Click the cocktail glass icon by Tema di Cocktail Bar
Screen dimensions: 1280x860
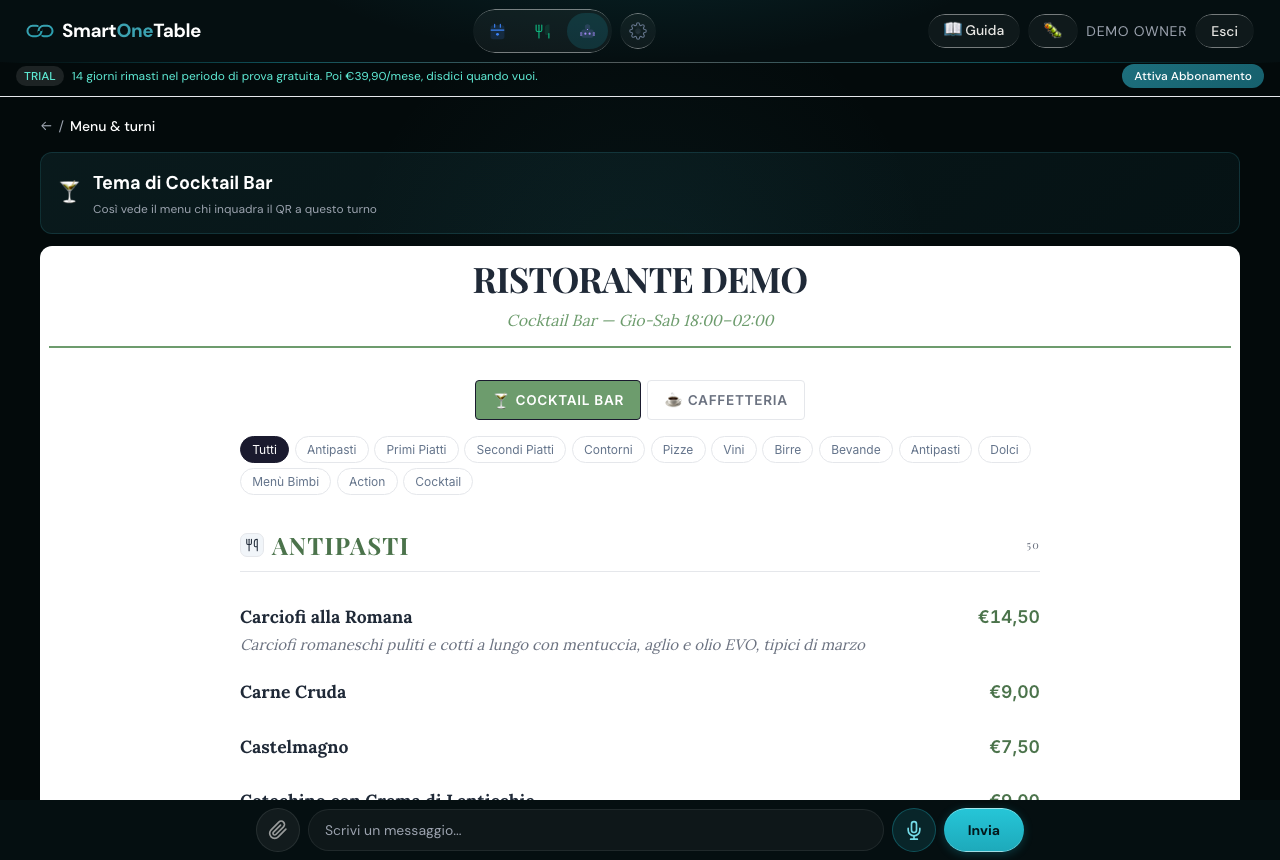click(69, 192)
